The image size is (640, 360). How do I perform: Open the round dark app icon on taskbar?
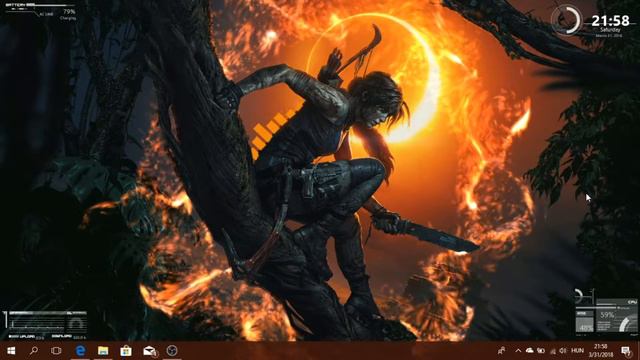pos(172,351)
